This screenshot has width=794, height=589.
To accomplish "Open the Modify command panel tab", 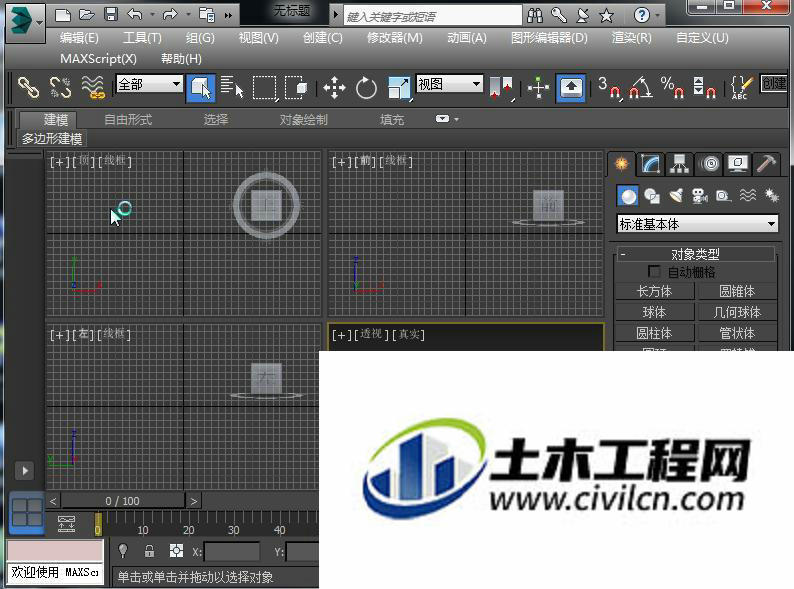I will pyautogui.click(x=651, y=164).
